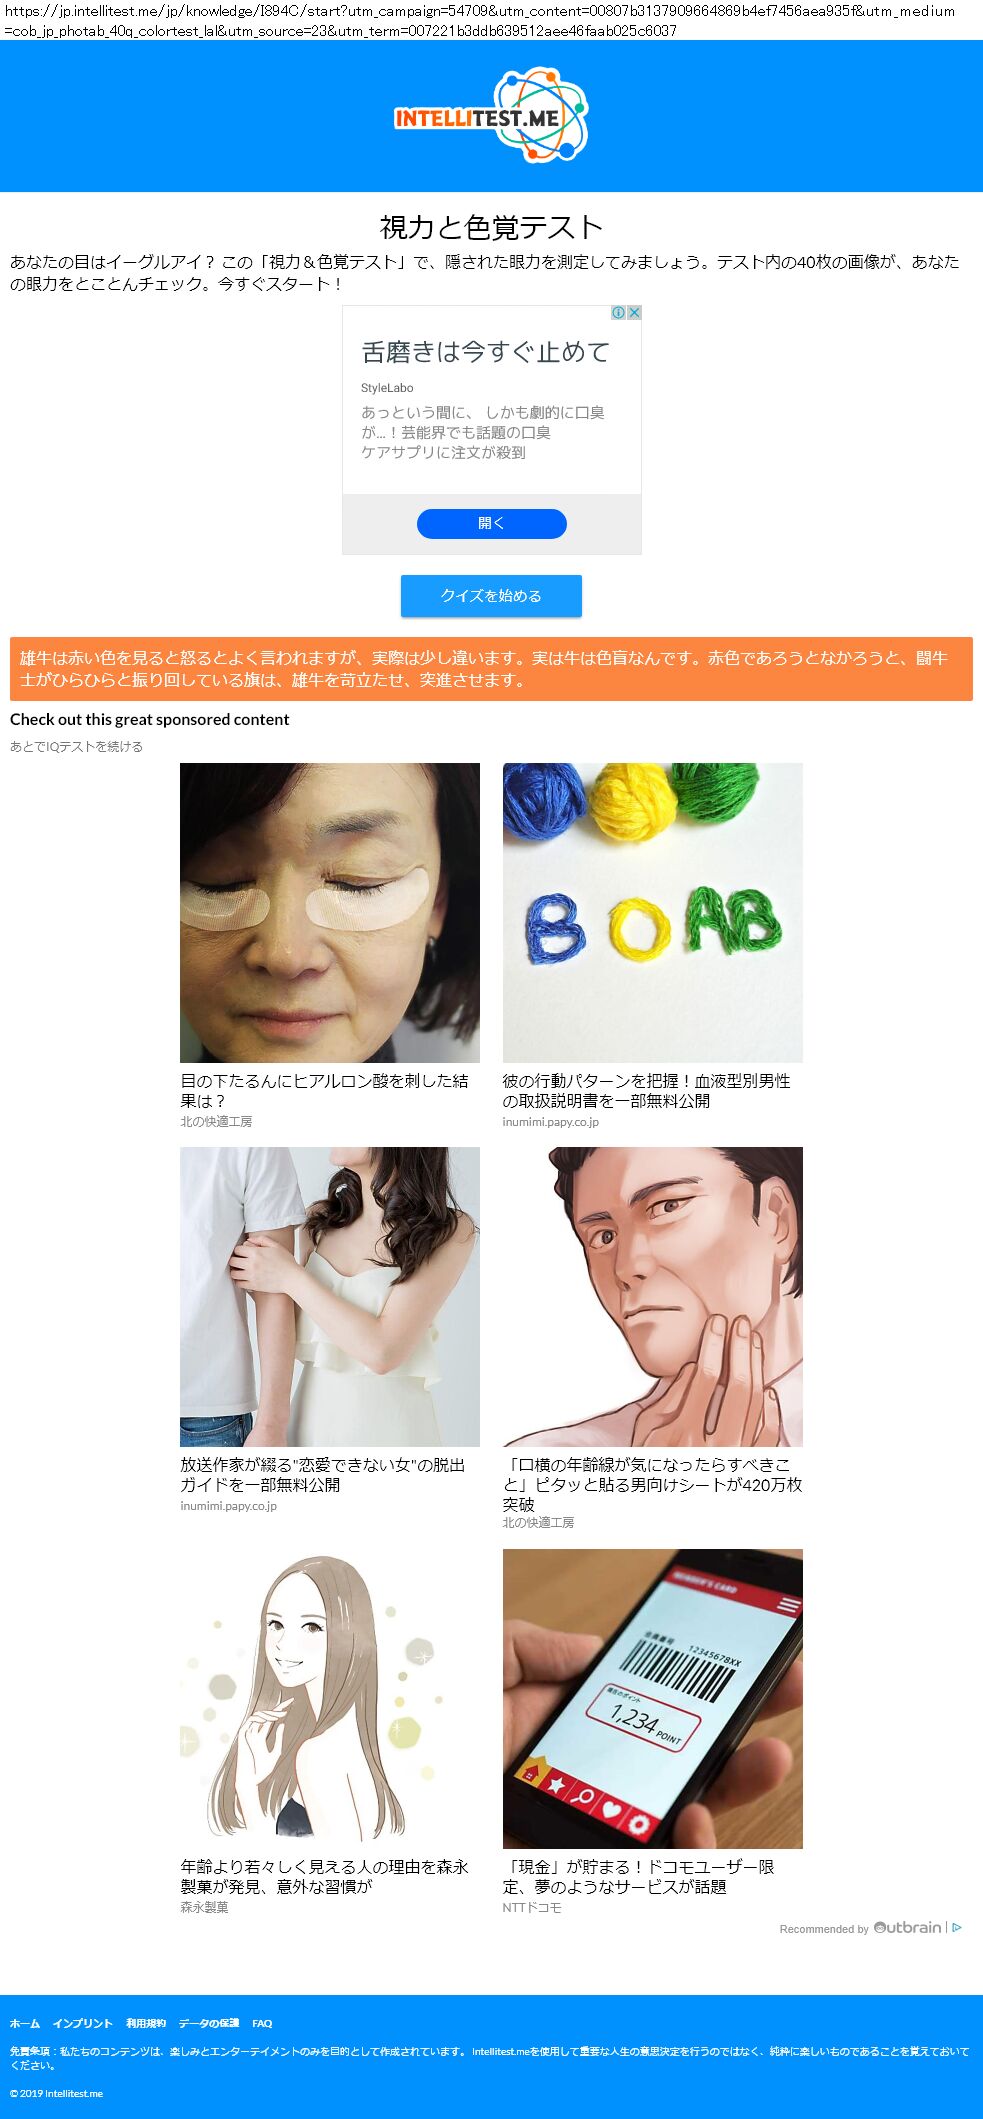
Task: Click the Outbrain logo under recommendations
Action: (908, 1927)
